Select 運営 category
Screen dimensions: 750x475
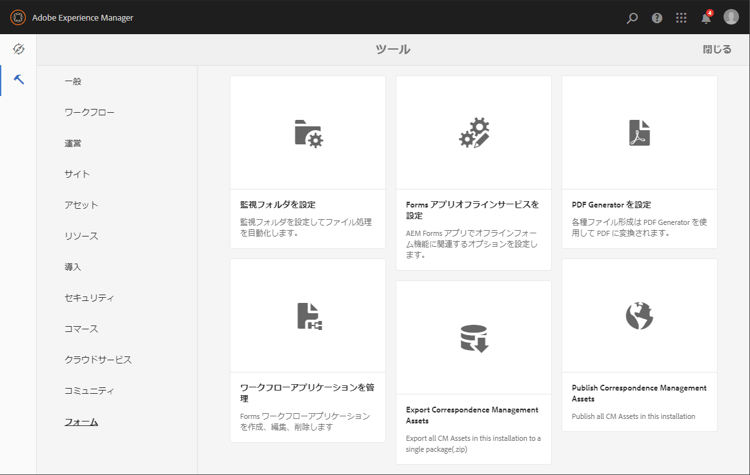click(73, 143)
